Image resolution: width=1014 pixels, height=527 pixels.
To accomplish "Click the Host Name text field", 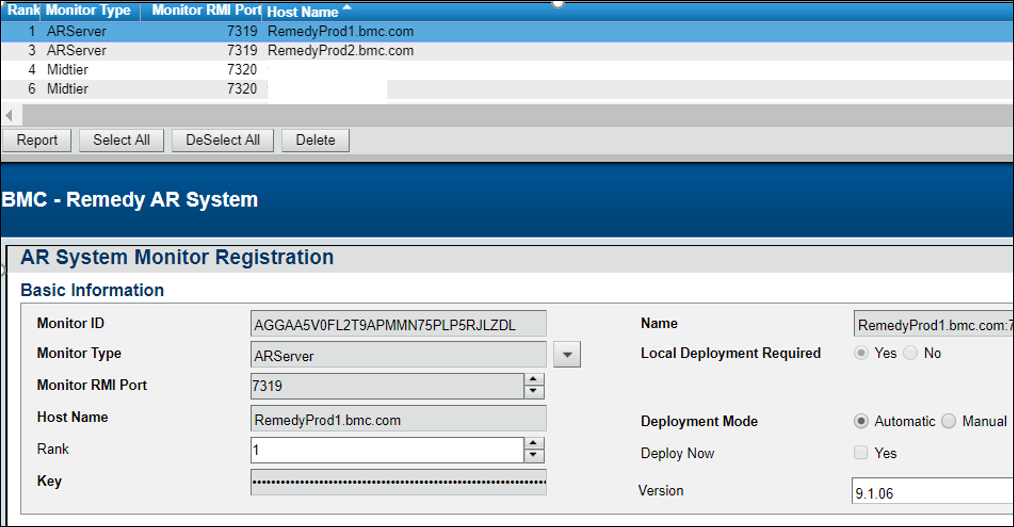I will tap(398, 420).
